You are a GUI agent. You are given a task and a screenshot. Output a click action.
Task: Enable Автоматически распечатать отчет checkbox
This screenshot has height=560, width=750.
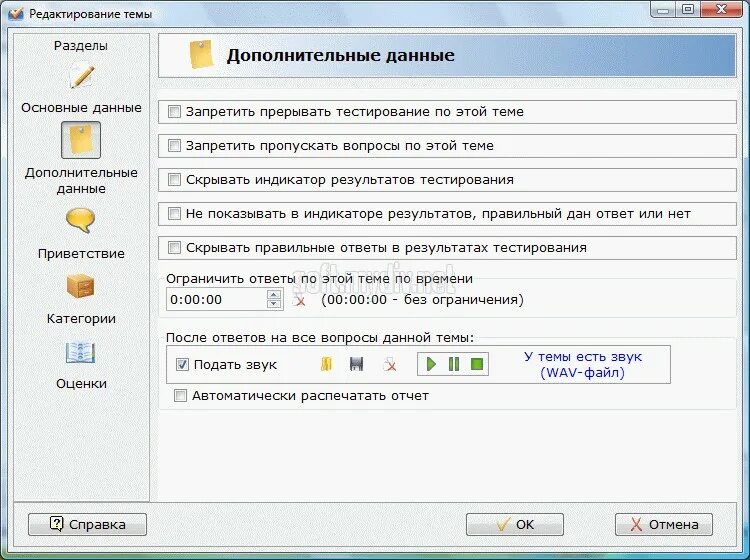tap(180, 396)
